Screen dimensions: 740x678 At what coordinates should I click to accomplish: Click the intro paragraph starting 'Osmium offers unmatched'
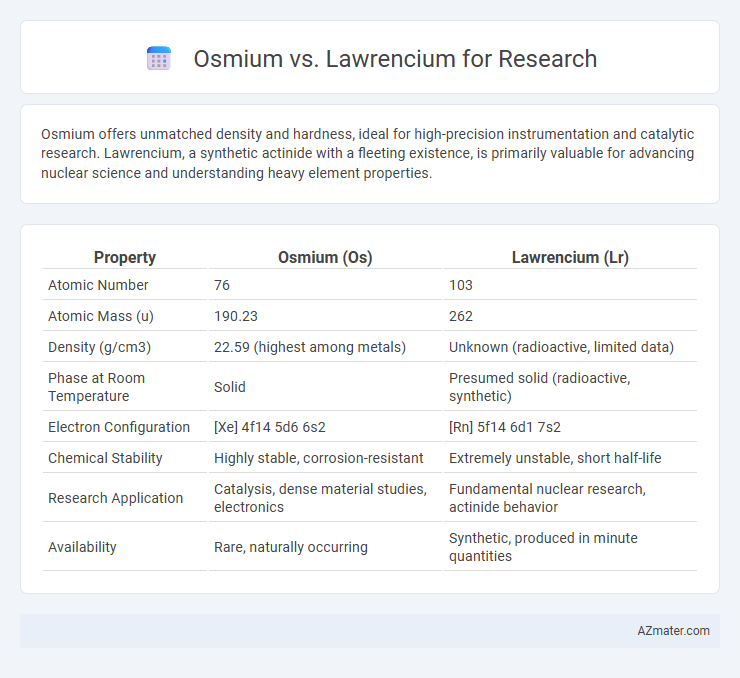367,153
